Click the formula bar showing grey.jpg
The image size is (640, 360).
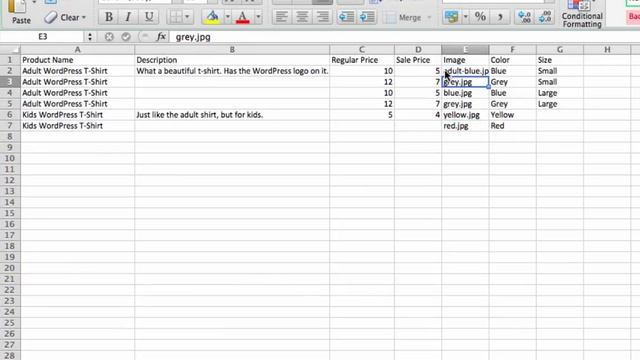[x=404, y=37]
